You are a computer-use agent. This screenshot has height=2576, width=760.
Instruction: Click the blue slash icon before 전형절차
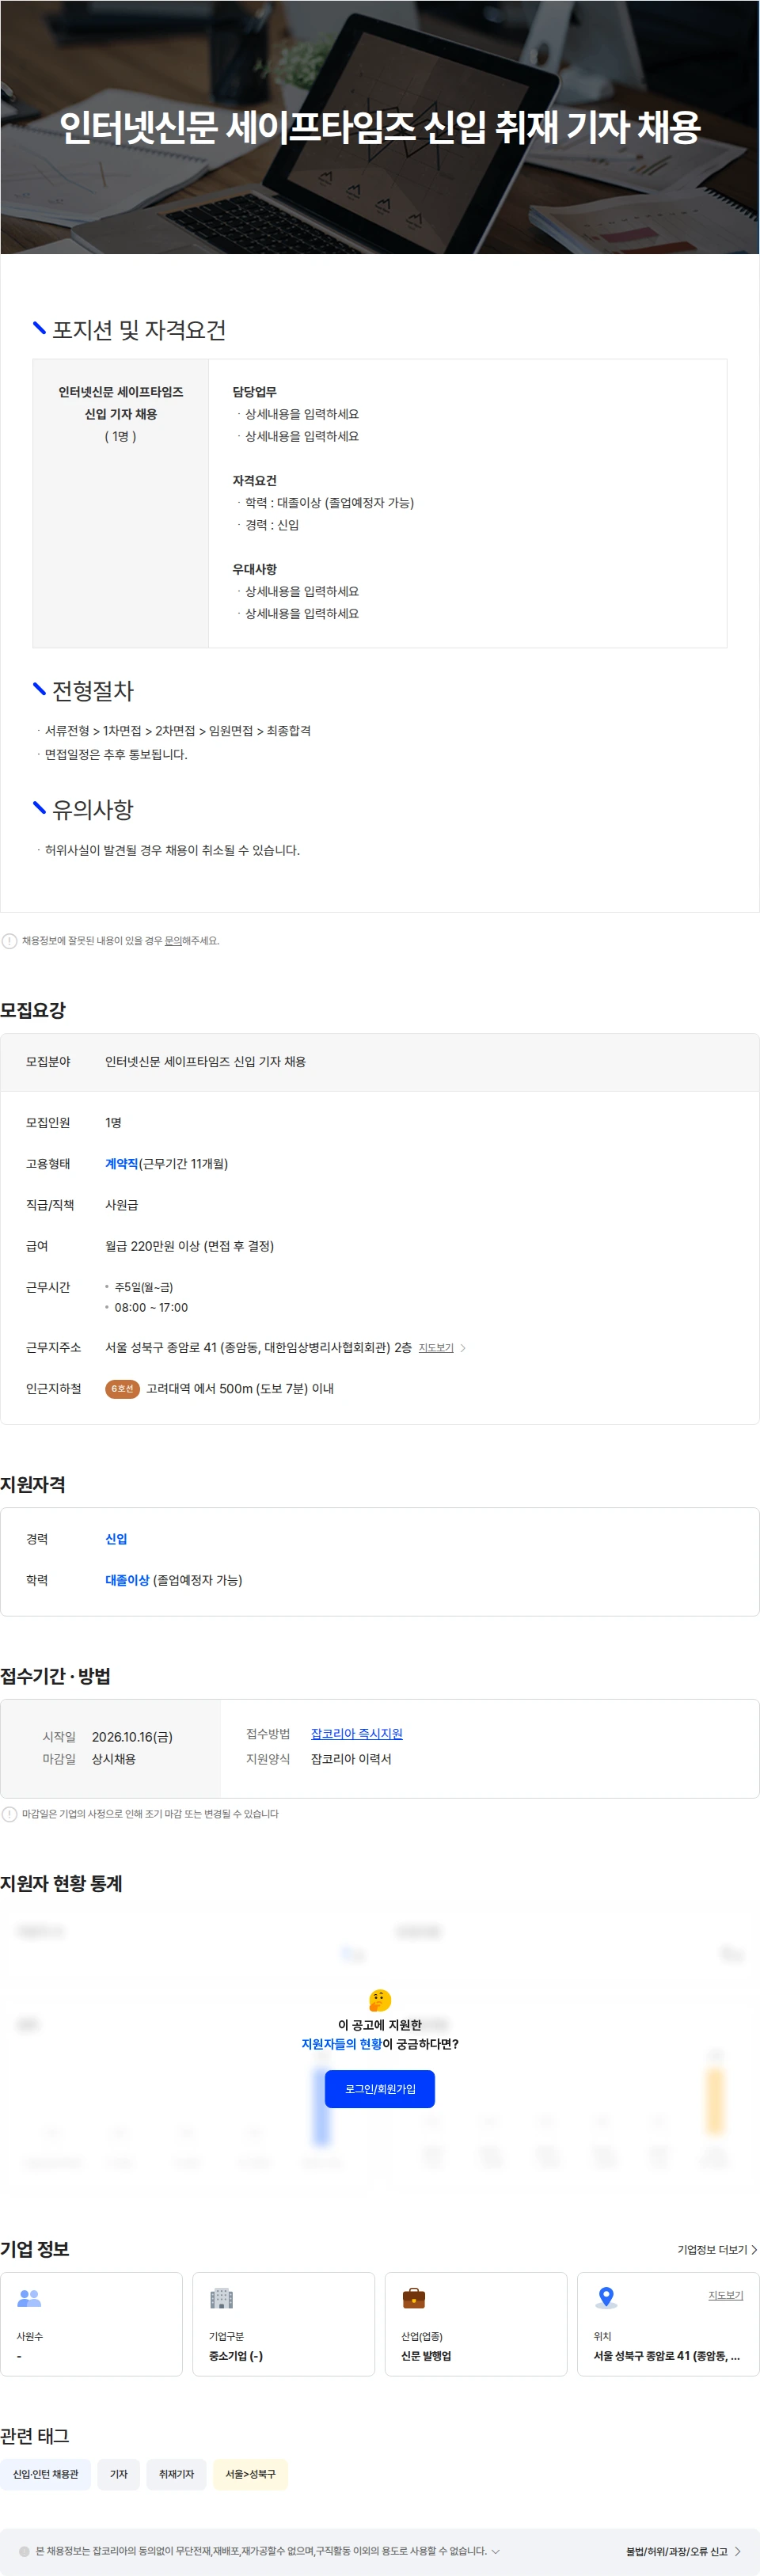coord(39,689)
